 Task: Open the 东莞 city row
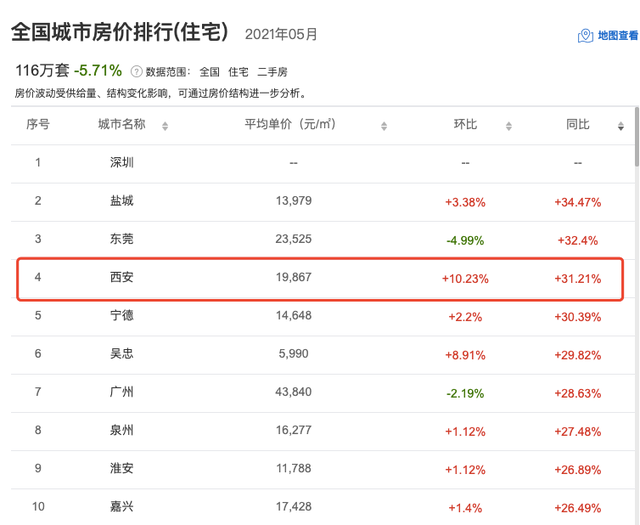pyautogui.click(x=322, y=240)
